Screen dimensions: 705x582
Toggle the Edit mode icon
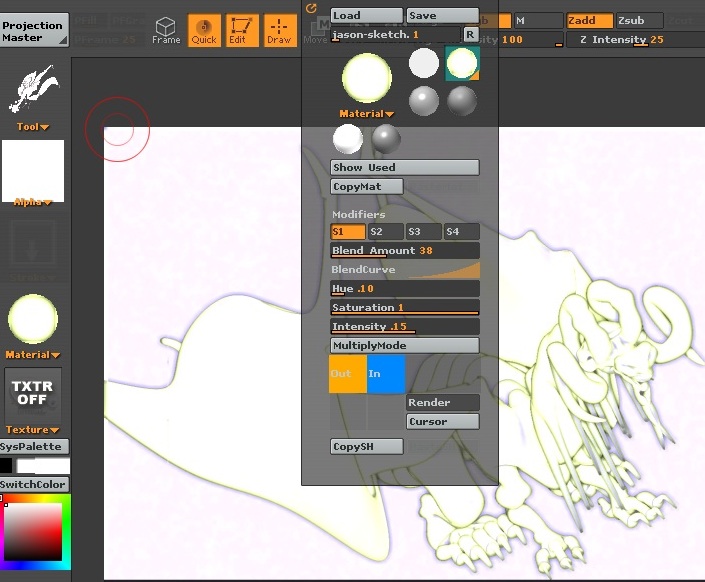(x=242, y=31)
